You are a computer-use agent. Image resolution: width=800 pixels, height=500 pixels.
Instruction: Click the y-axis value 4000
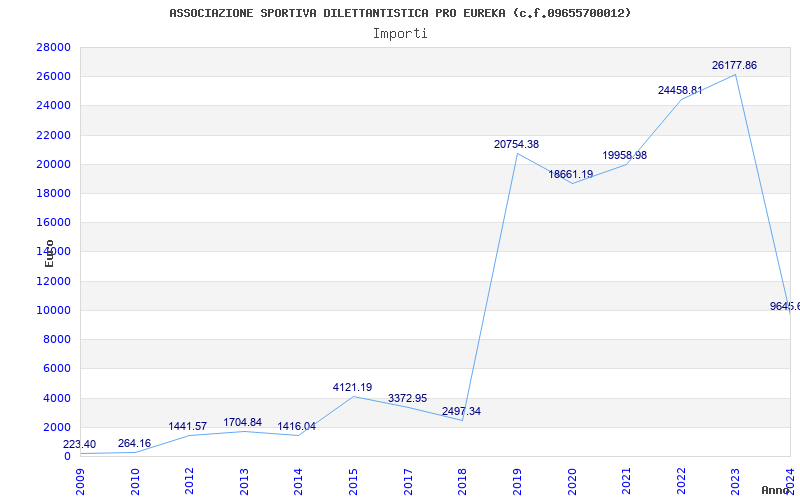(x=56, y=398)
